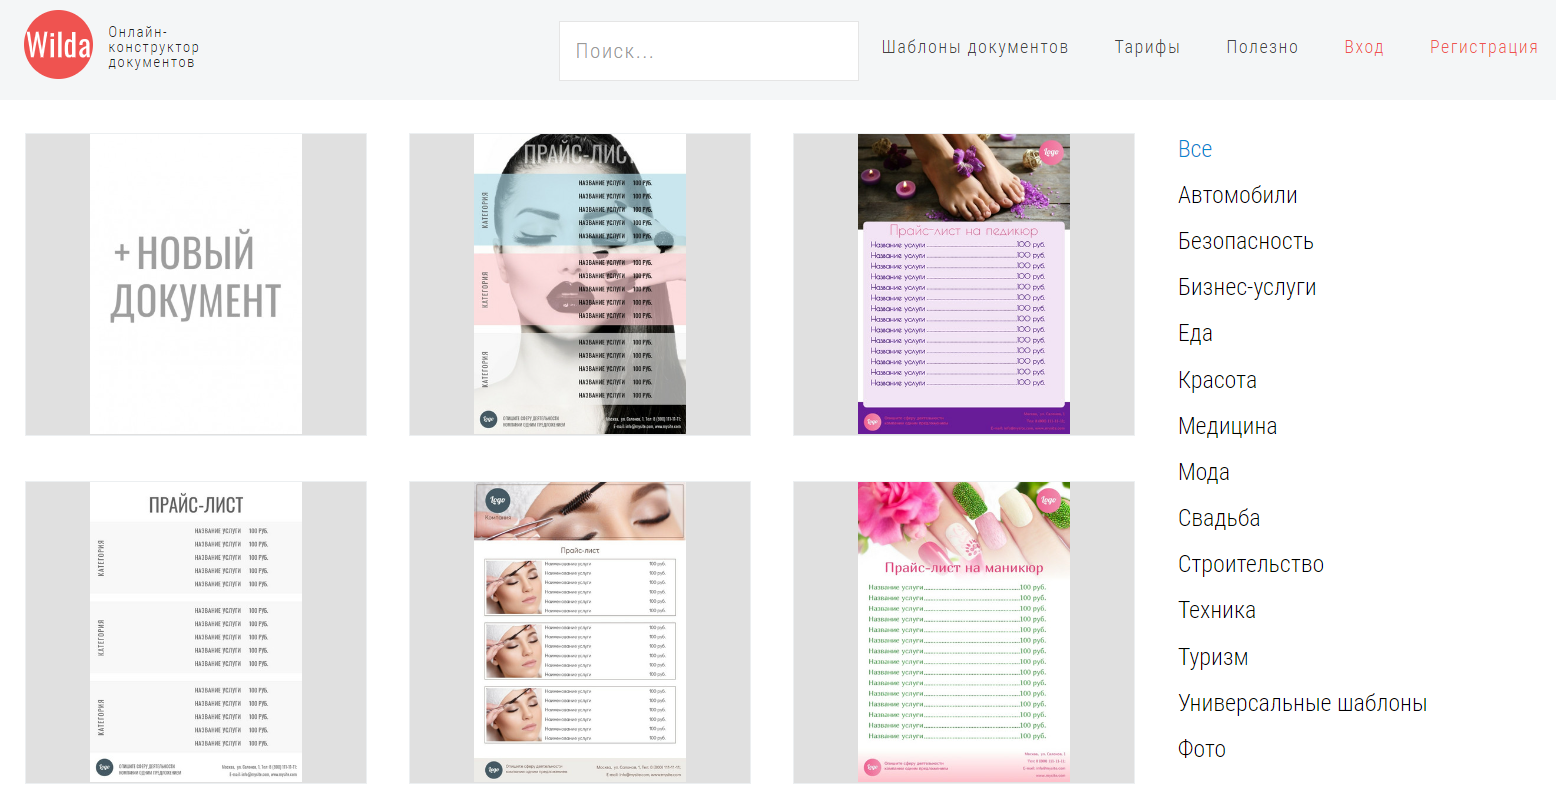This screenshot has height=808, width=1556.
Task: Click the Вход login link
Action: (1364, 47)
